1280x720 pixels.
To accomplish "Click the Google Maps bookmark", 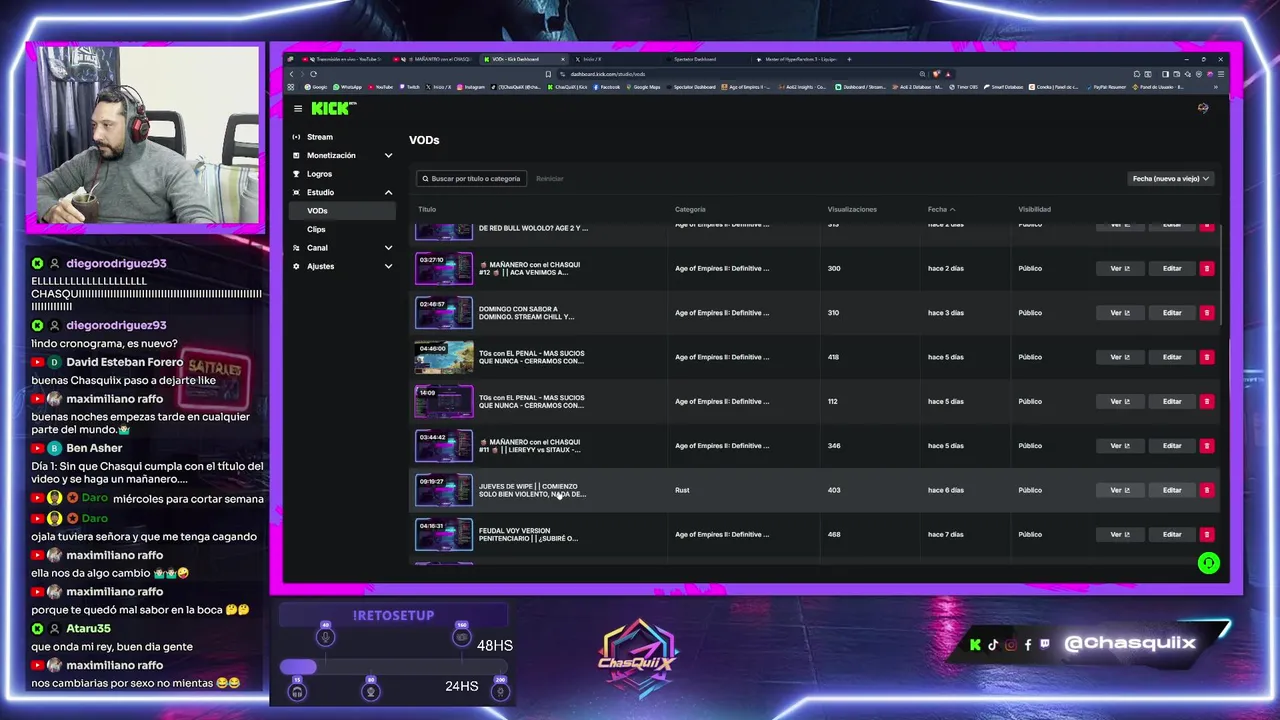I will pos(643,87).
